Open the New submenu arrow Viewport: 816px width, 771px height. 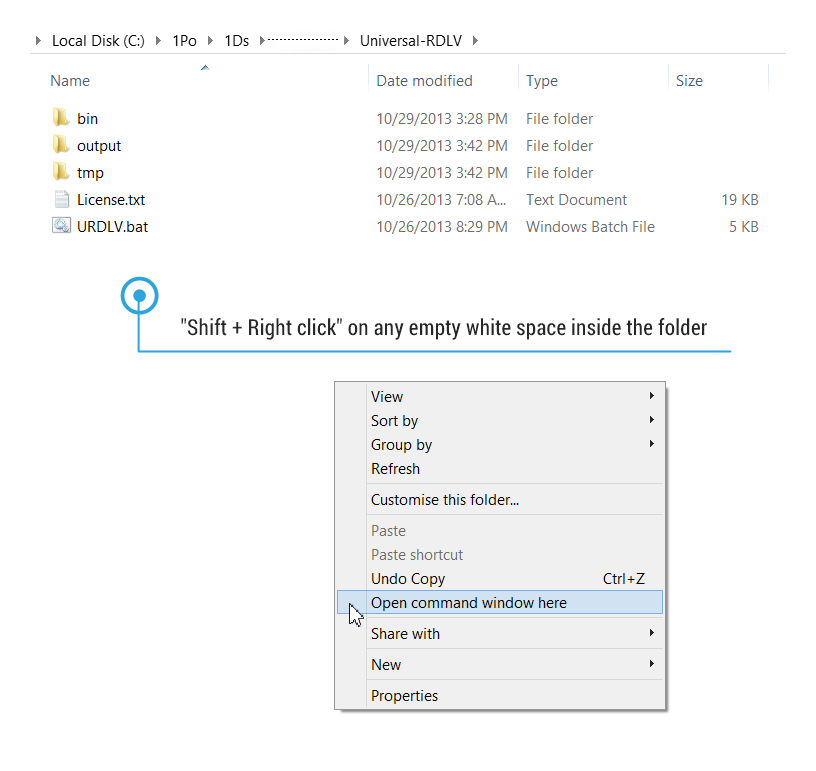[x=652, y=664]
